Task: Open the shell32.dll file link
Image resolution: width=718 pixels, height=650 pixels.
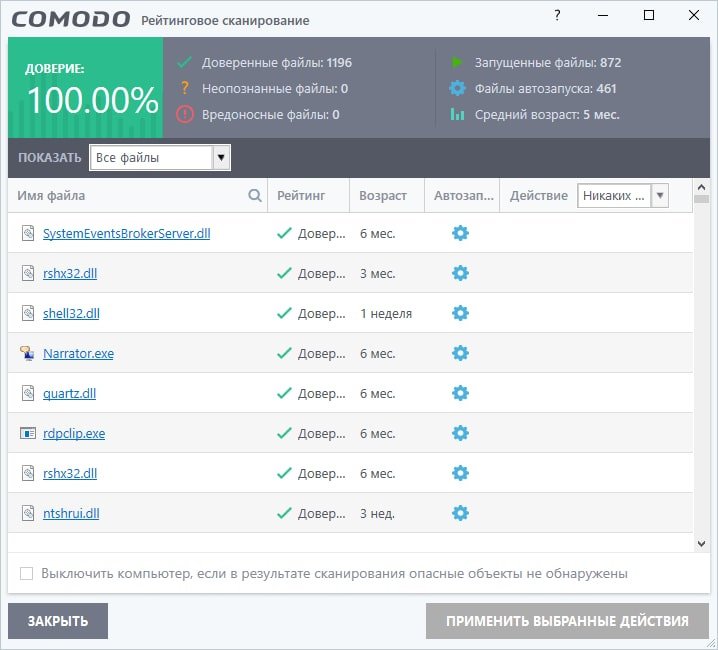Action: [71, 313]
